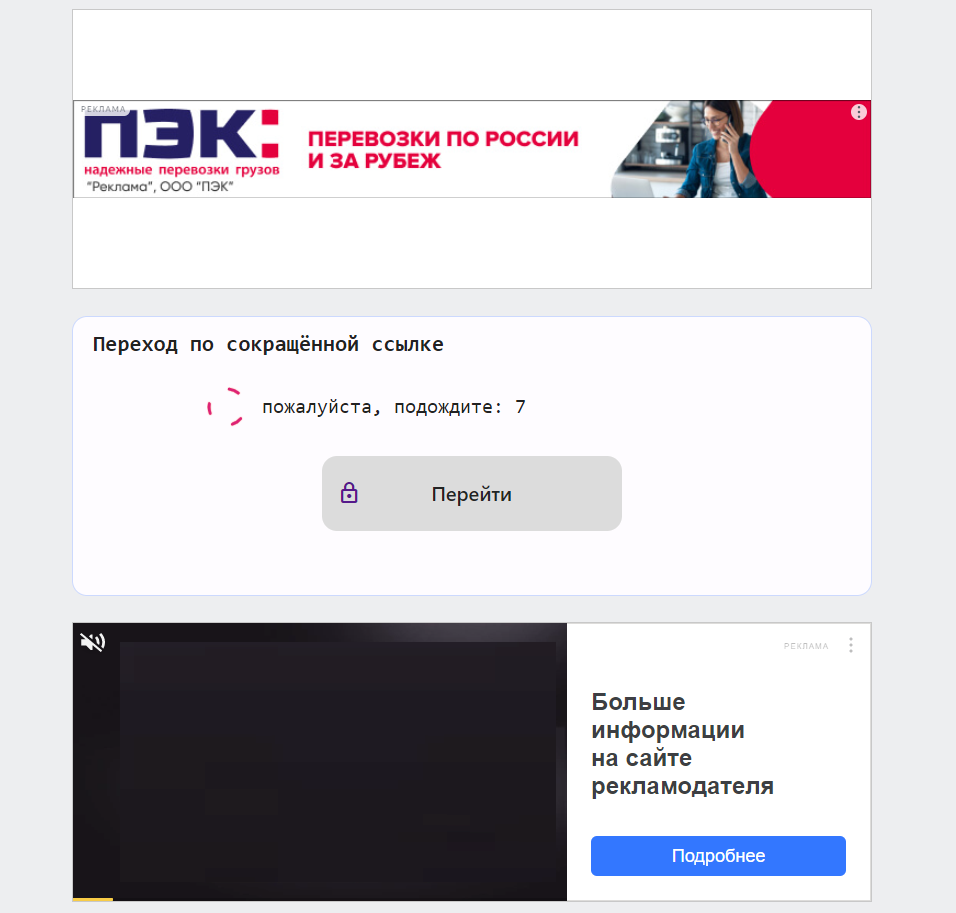This screenshot has width=956, height=913.
Task: Click the Реклама label on the top banner
Action: click(x=103, y=109)
